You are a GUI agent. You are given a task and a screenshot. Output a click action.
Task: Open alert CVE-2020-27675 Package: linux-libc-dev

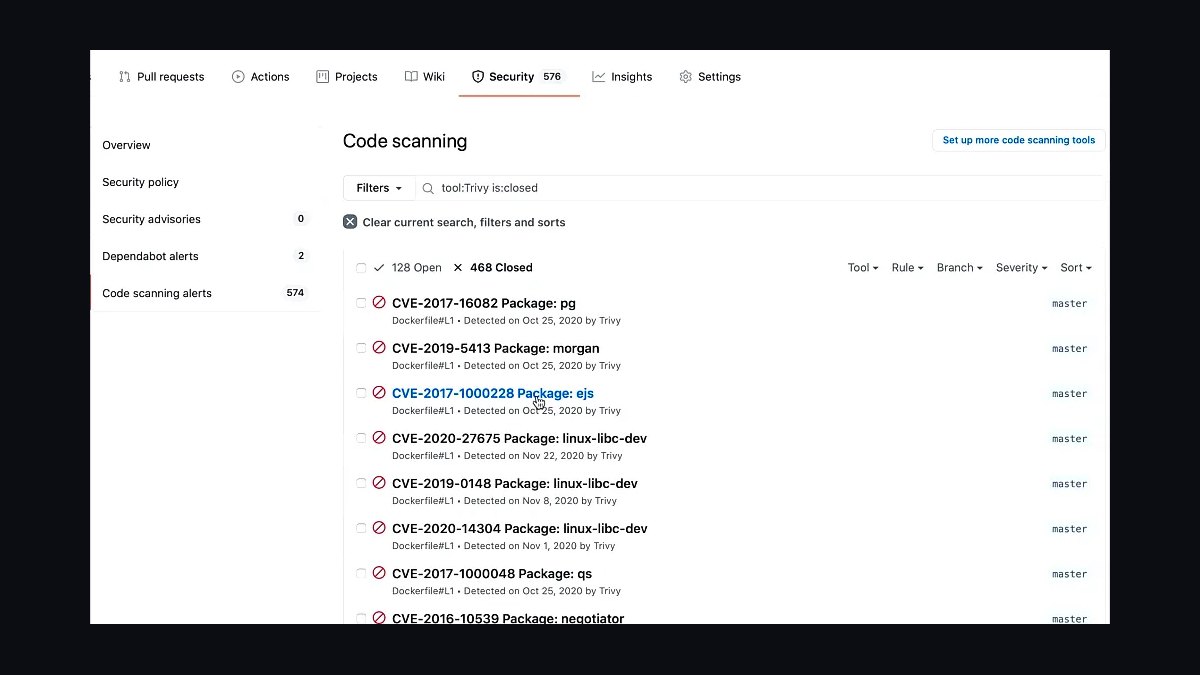(x=520, y=438)
